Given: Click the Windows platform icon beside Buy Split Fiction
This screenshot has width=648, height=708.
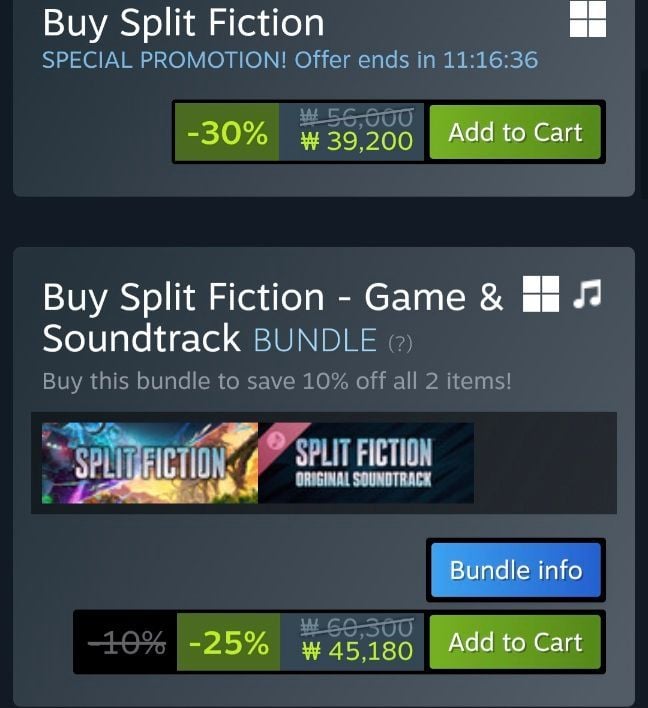Looking at the screenshot, I should [x=587, y=19].
